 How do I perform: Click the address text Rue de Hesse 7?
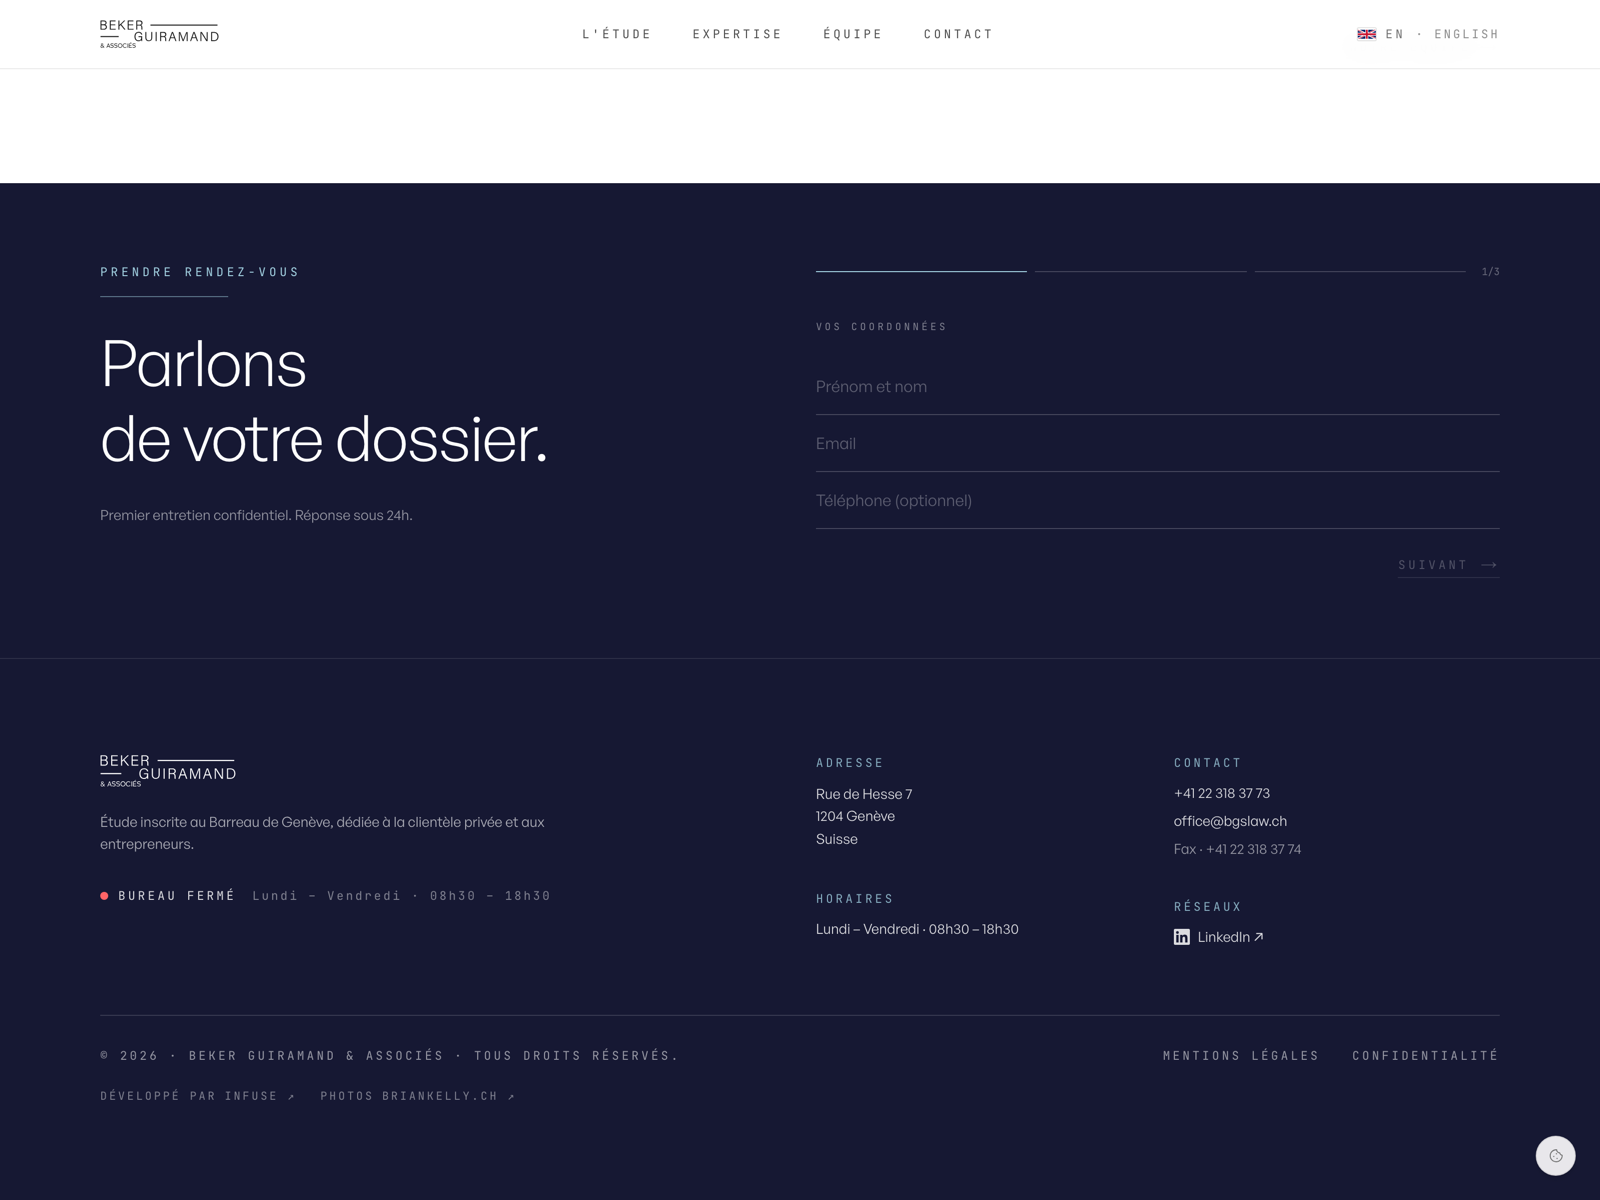(864, 794)
